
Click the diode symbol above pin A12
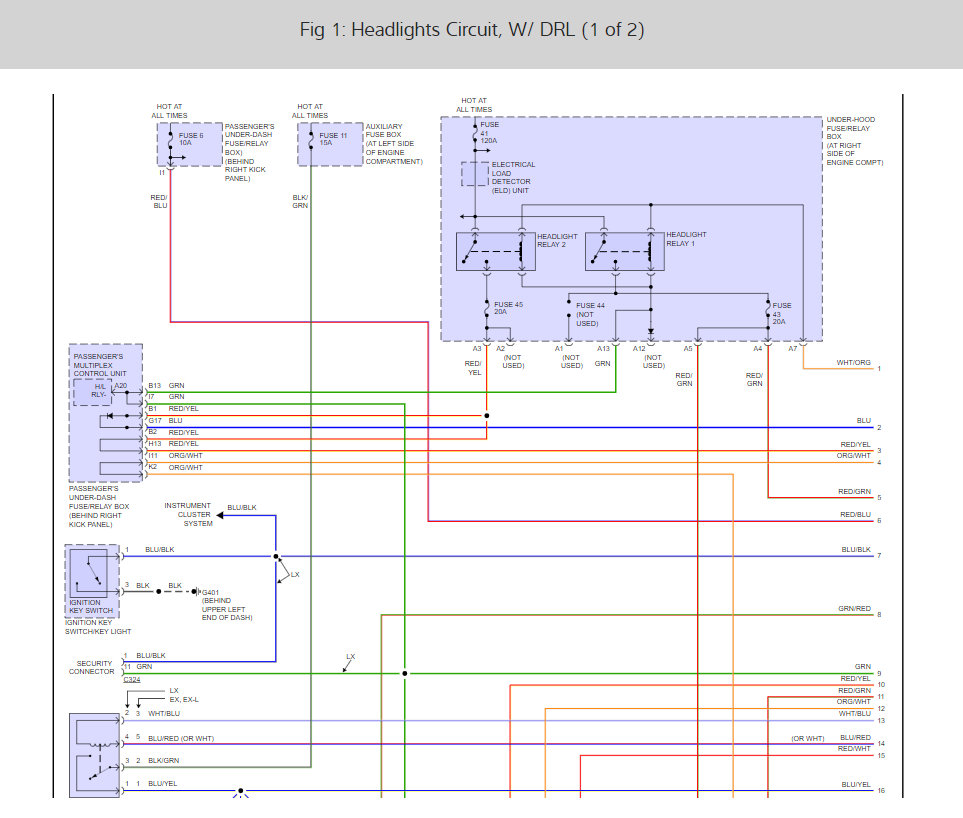click(x=651, y=331)
